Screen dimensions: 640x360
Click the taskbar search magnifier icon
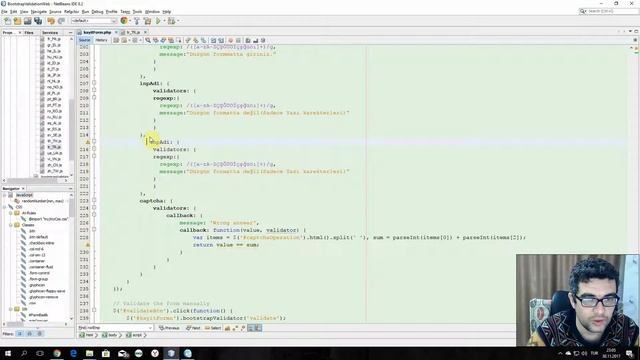click(24, 353)
